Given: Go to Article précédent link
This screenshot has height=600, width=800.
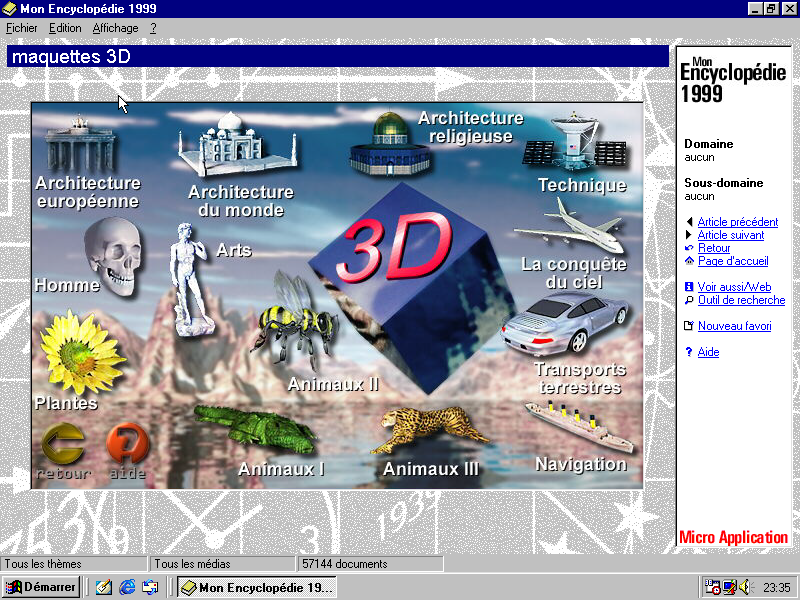Looking at the screenshot, I should [738, 222].
